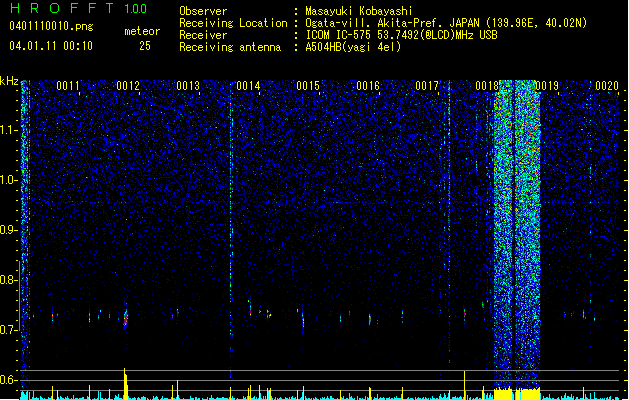Click the HROFFT program title text
The width and height of the screenshot is (629, 400).
pos(62,8)
